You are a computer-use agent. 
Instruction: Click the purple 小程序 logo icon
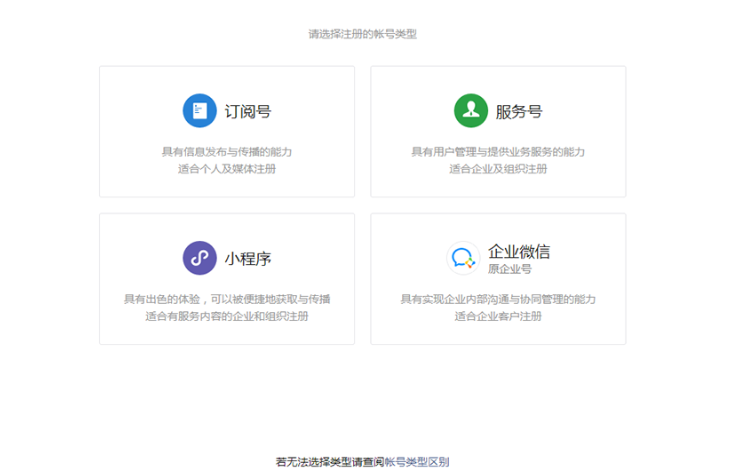click(199, 258)
